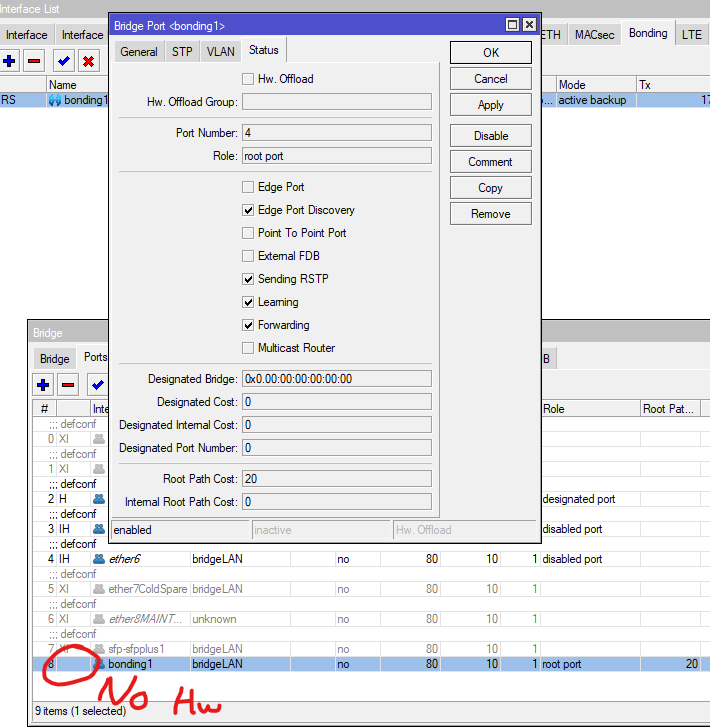The width and height of the screenshot is (710, 728).
Task: Toggle the Forwarding checkbox
Action: 248,325
